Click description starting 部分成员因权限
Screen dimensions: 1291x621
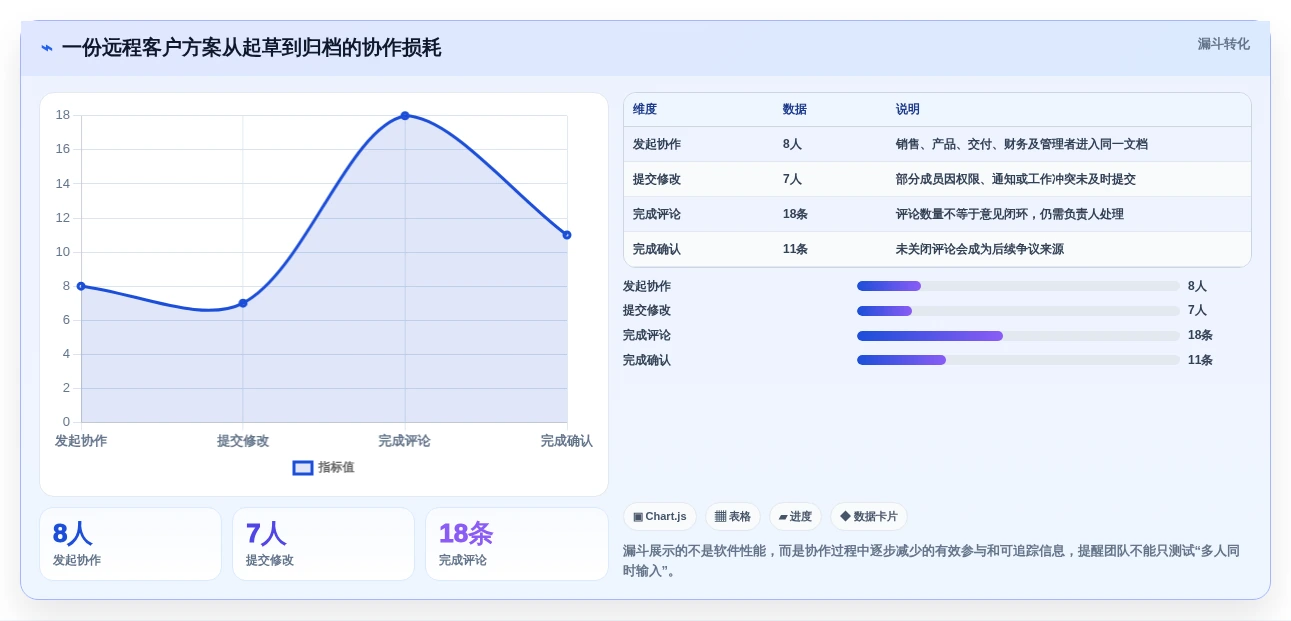pos(1016,180)
